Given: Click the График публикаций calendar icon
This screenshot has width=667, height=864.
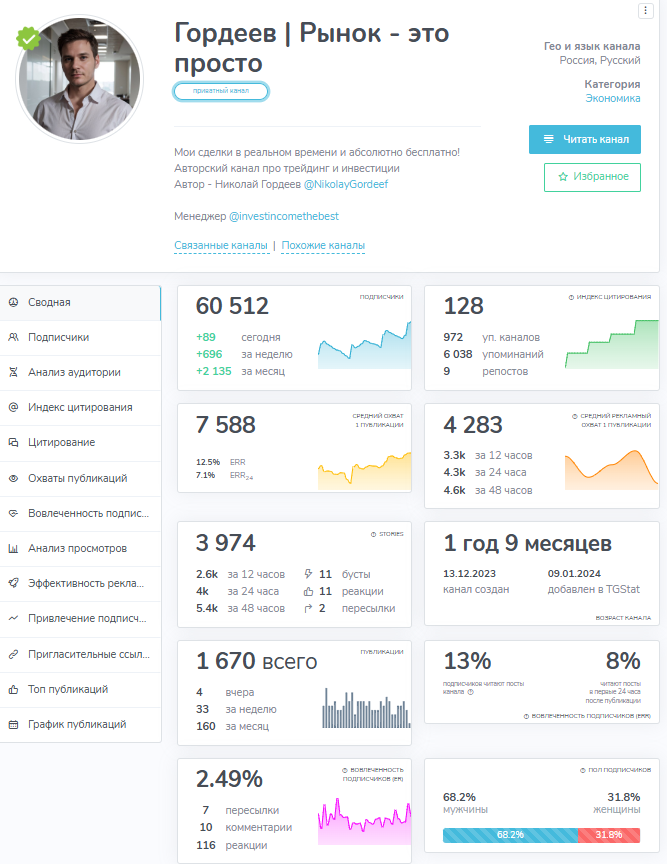Looking at the screenshot, I should point(13,725).
